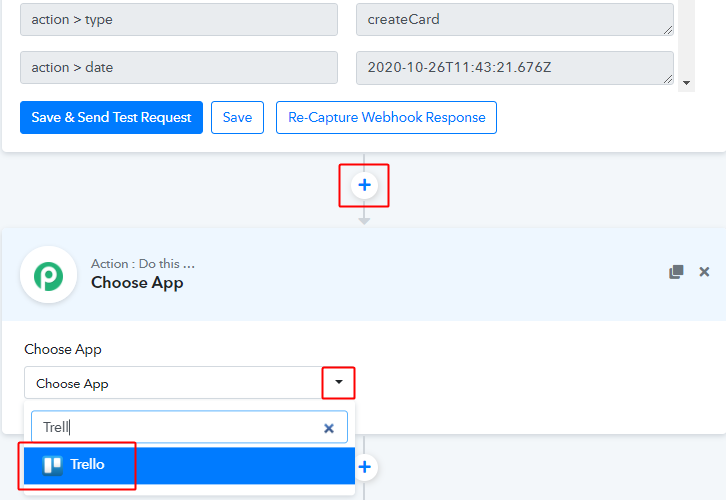The height and width of the screenshot is (500, 726).
Task: Open the Choose App dropdown arrow
Action: point(339,382)
